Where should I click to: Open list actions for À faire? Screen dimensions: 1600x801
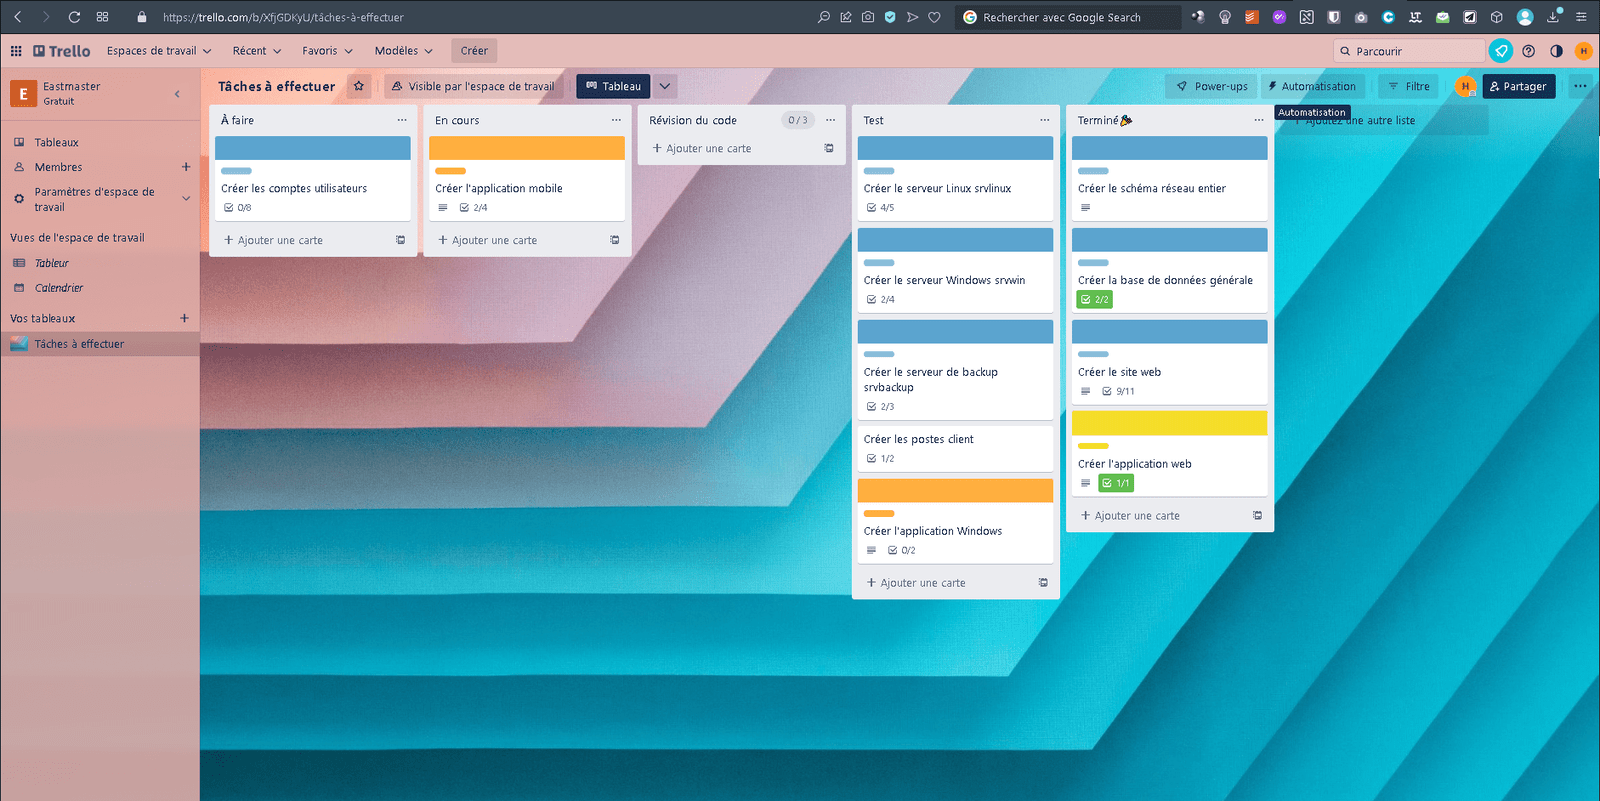pyautogui.click(x=402, y=120)
